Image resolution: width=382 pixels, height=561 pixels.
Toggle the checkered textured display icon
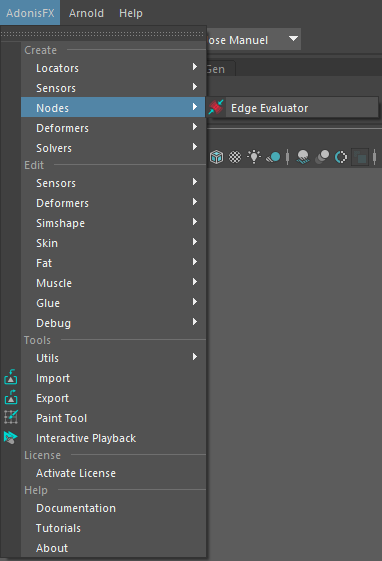[235, 157]
